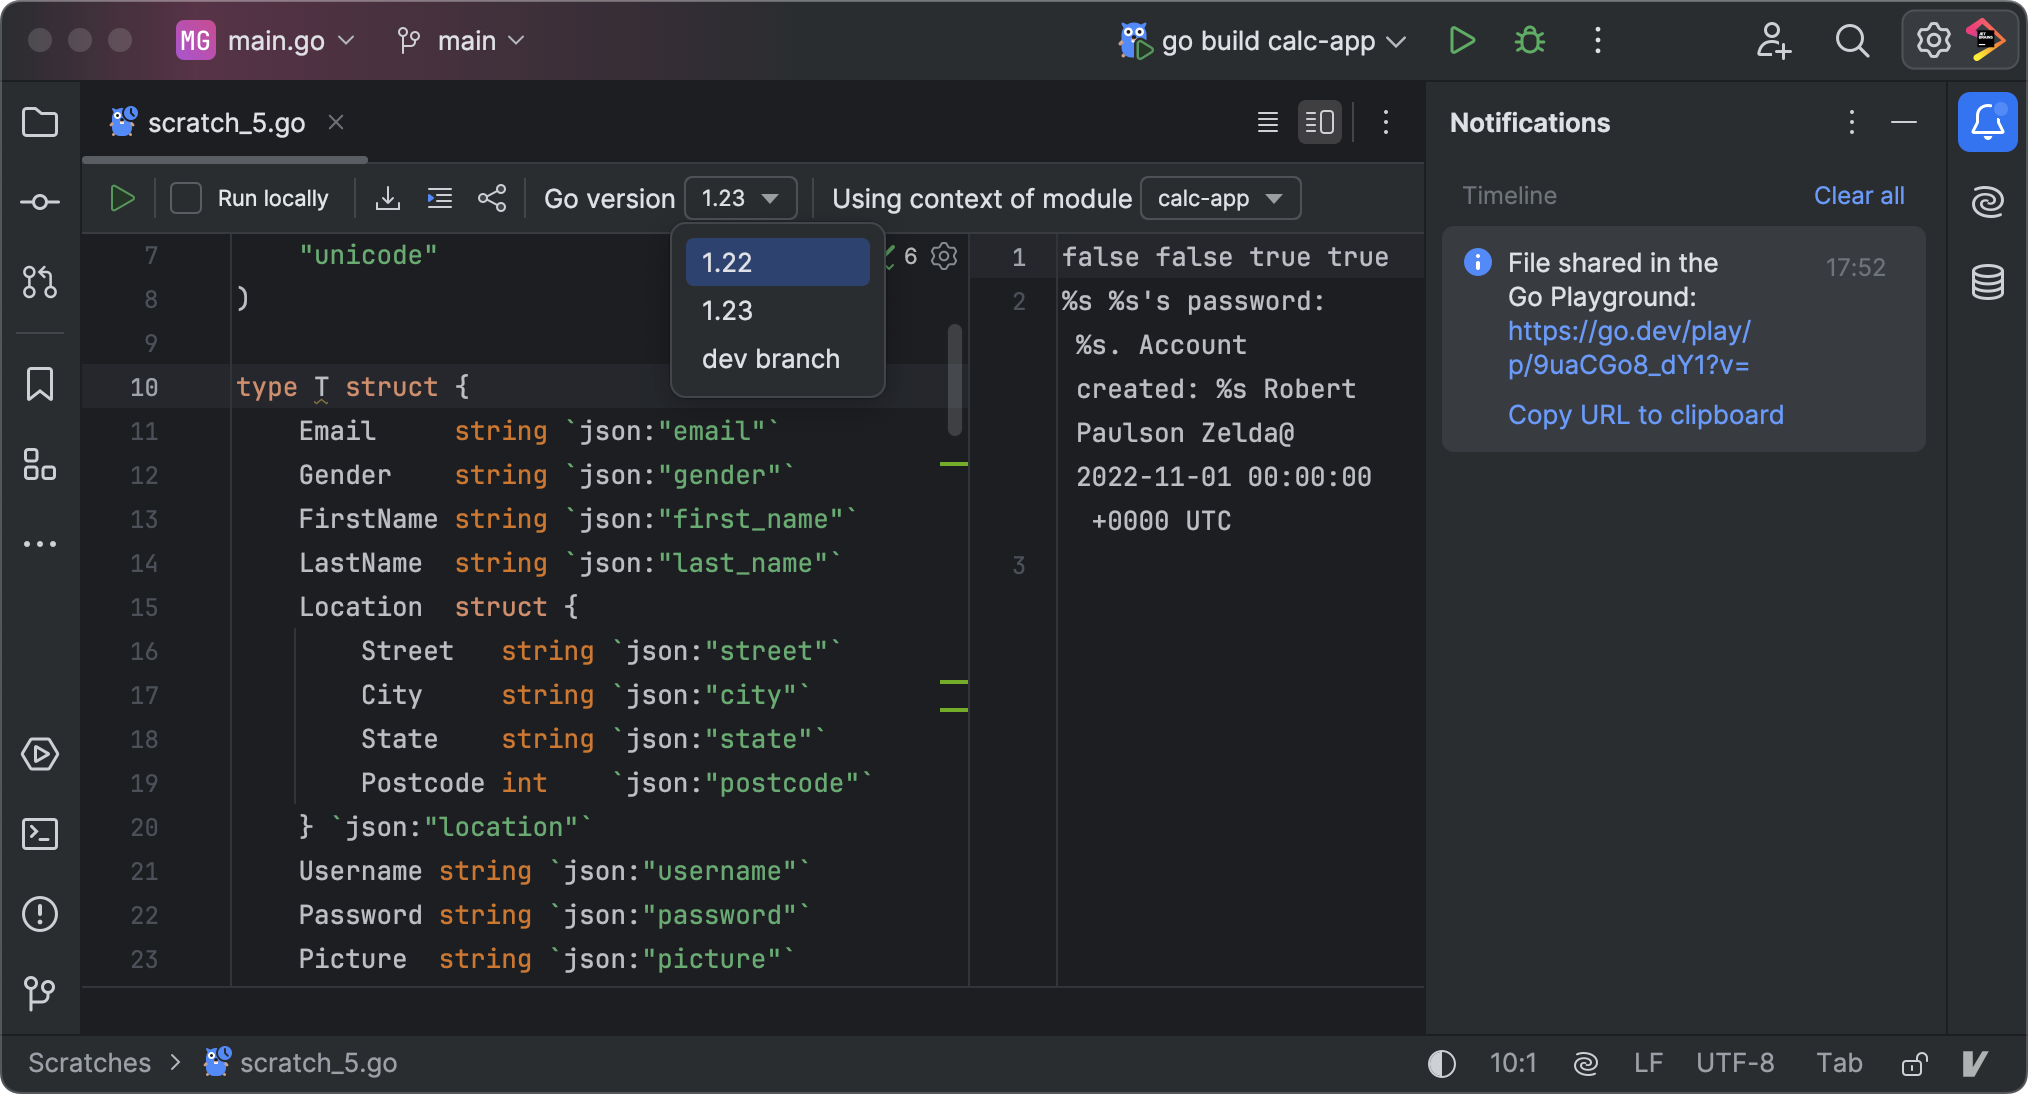Open the Commit tool window

tap(39, 201)
